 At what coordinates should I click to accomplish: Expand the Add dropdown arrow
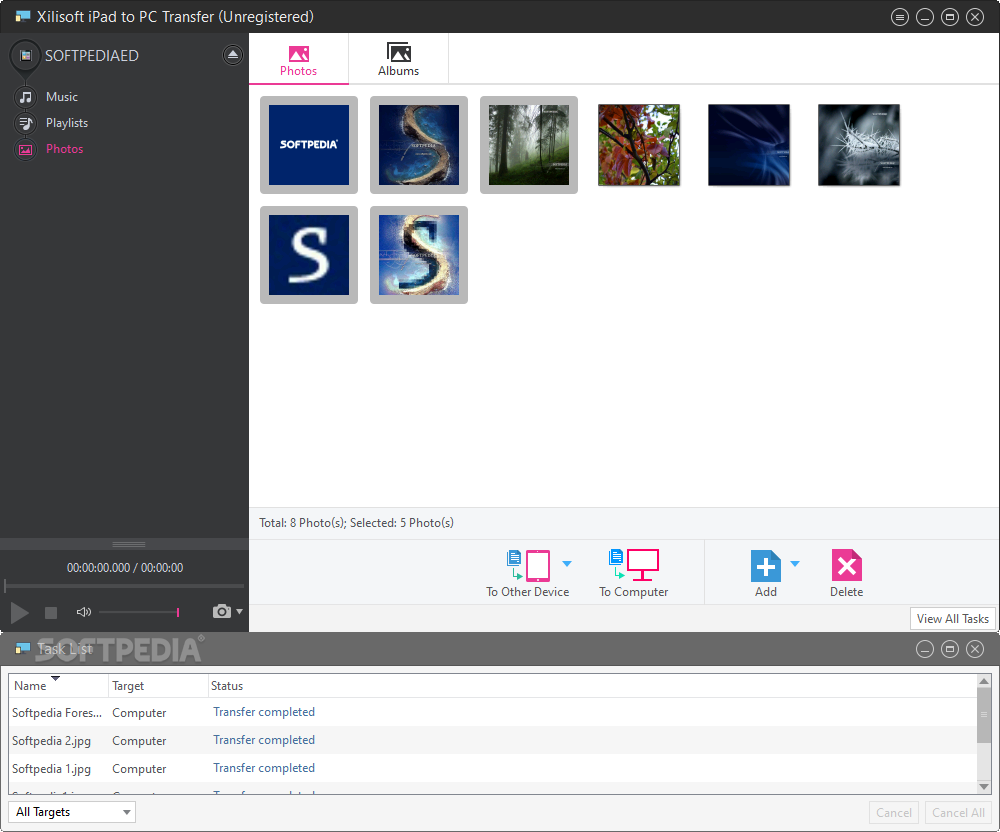pyautogui.click(x=795, y=564)
